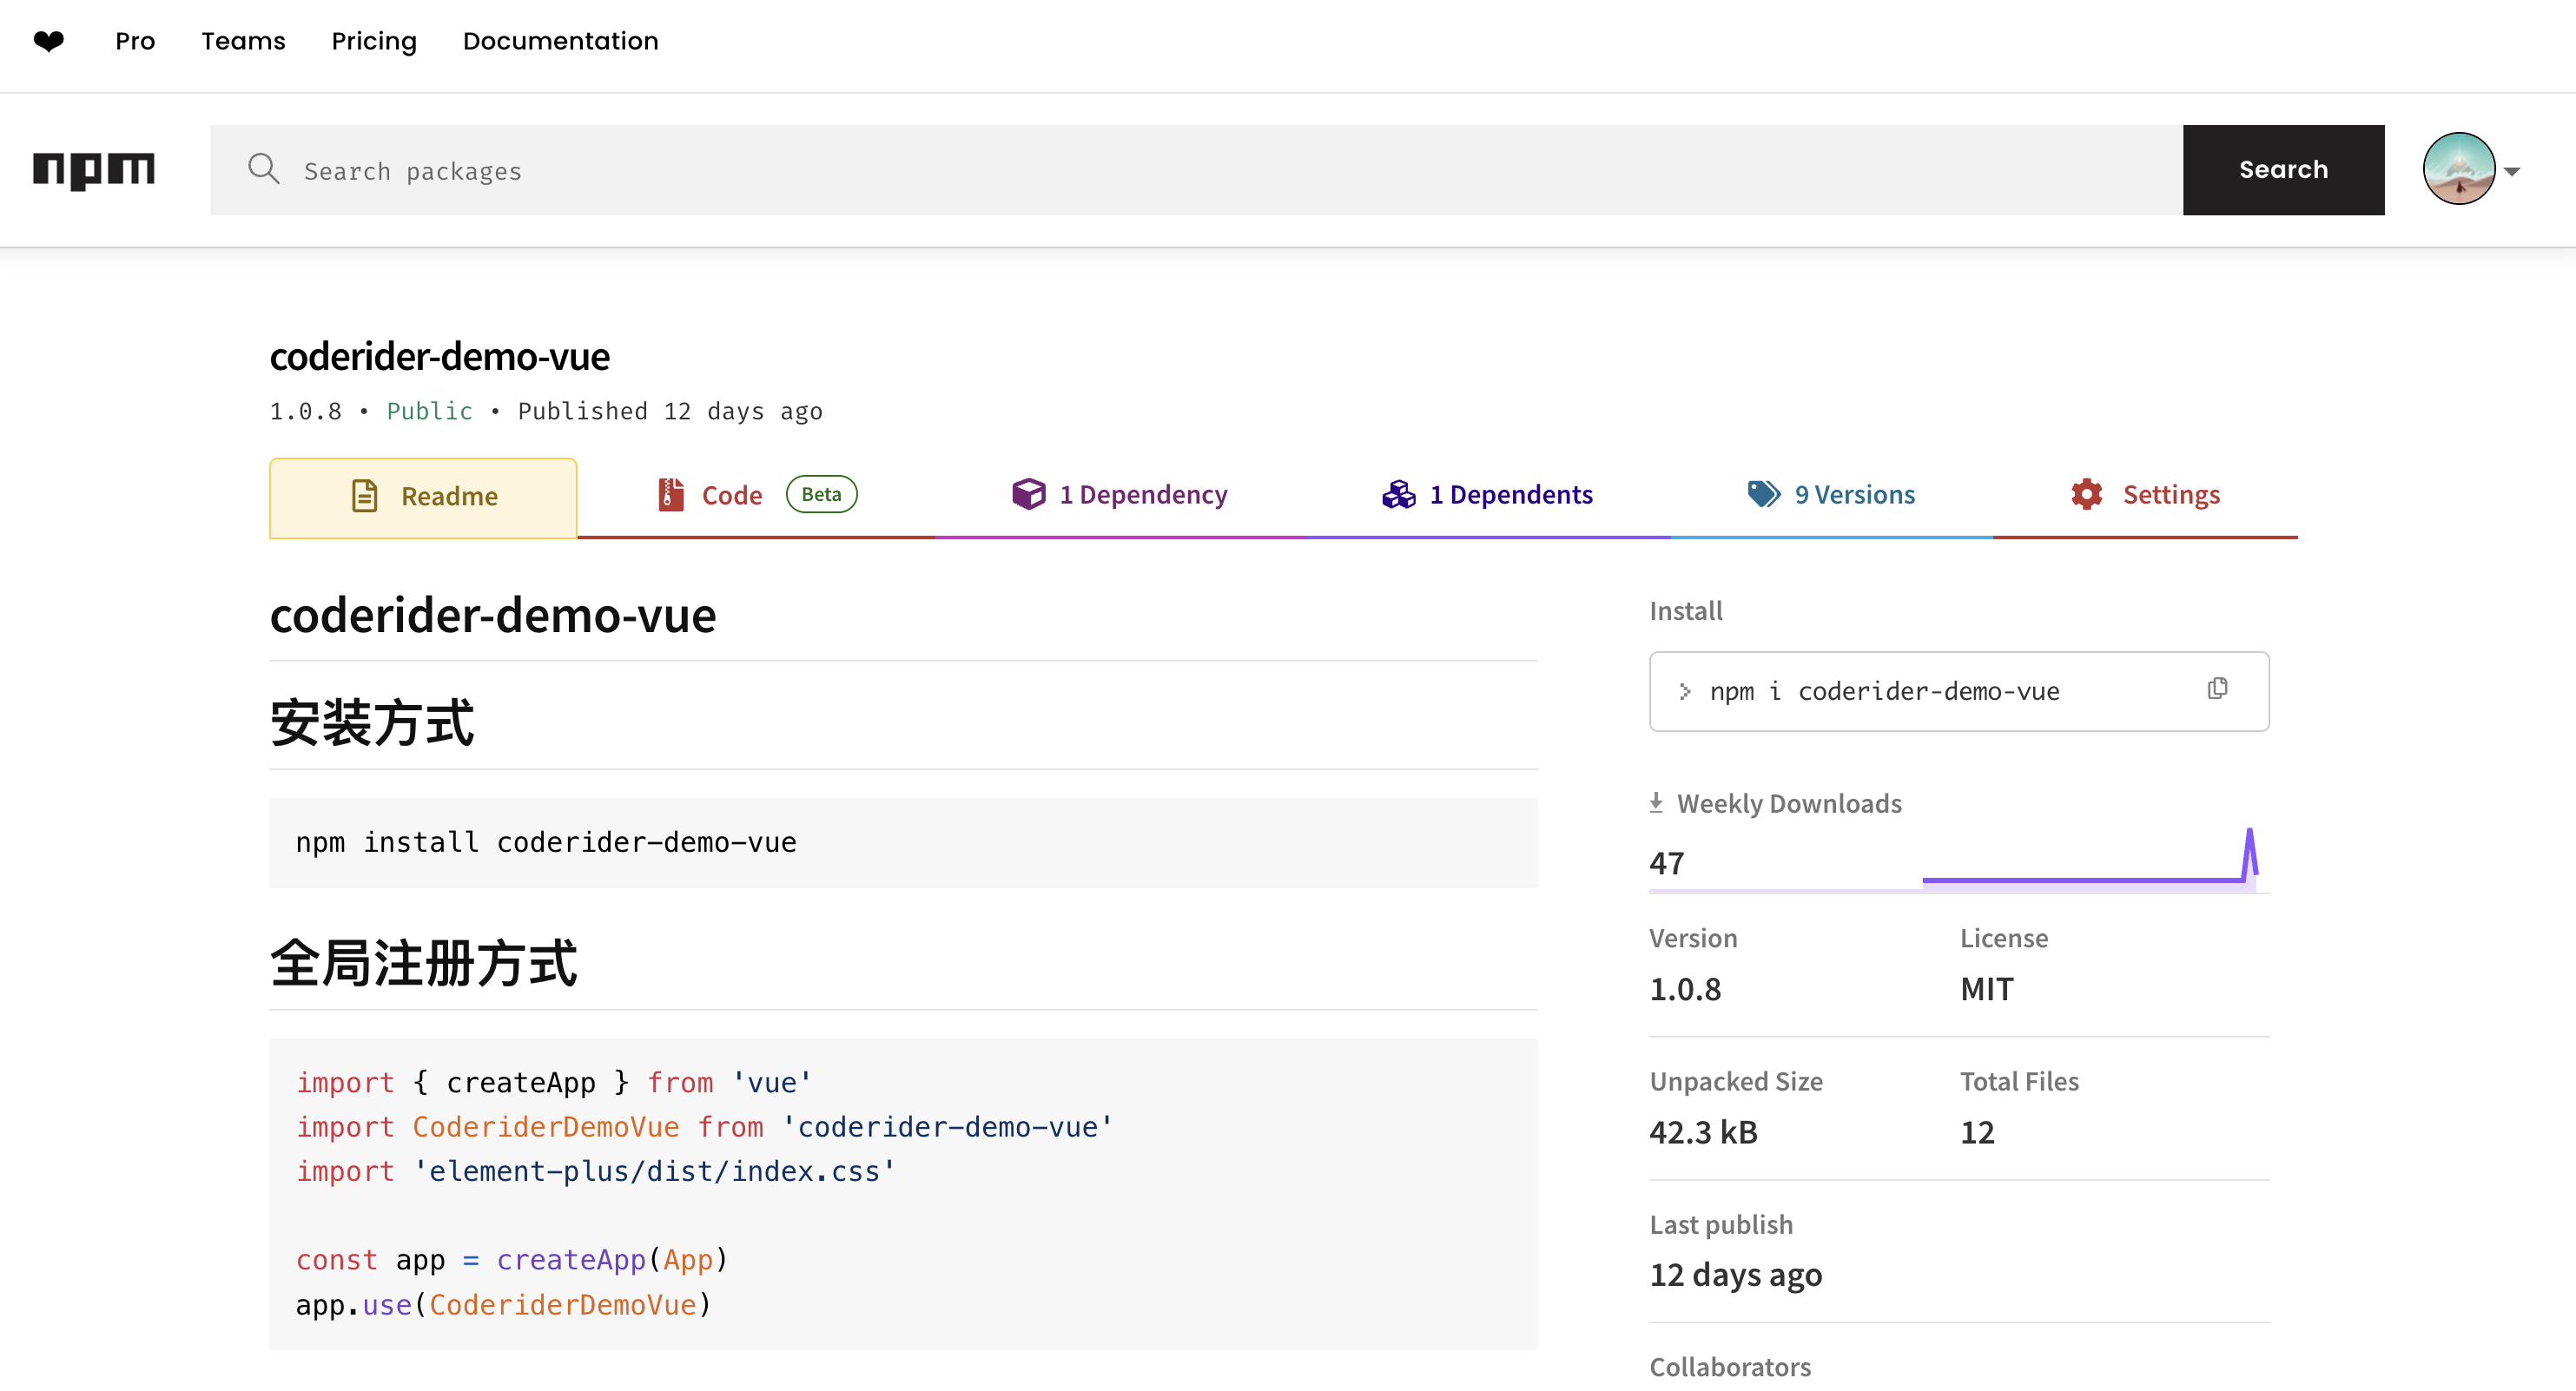
Task: Click the Versions tags icon
Action: (x=1763, y=494)
